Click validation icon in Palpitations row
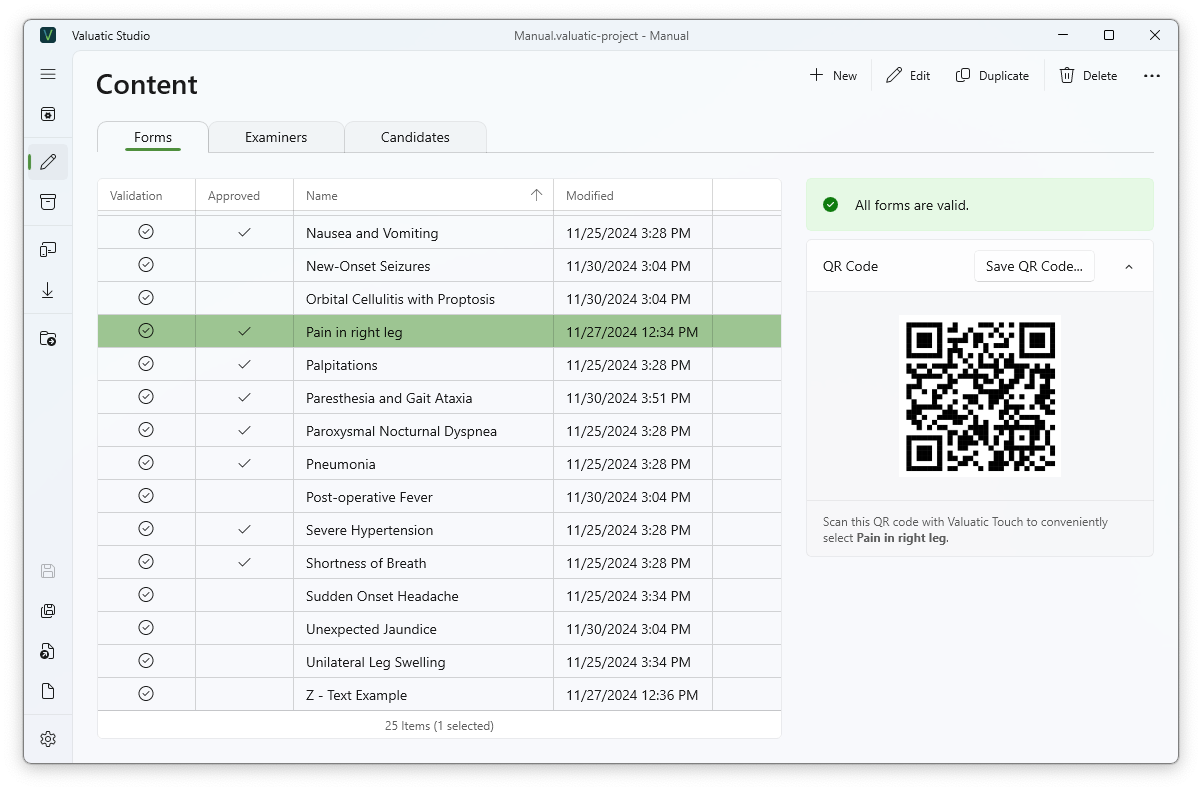The image size is (1202, 791). click(x=146, y=364)
